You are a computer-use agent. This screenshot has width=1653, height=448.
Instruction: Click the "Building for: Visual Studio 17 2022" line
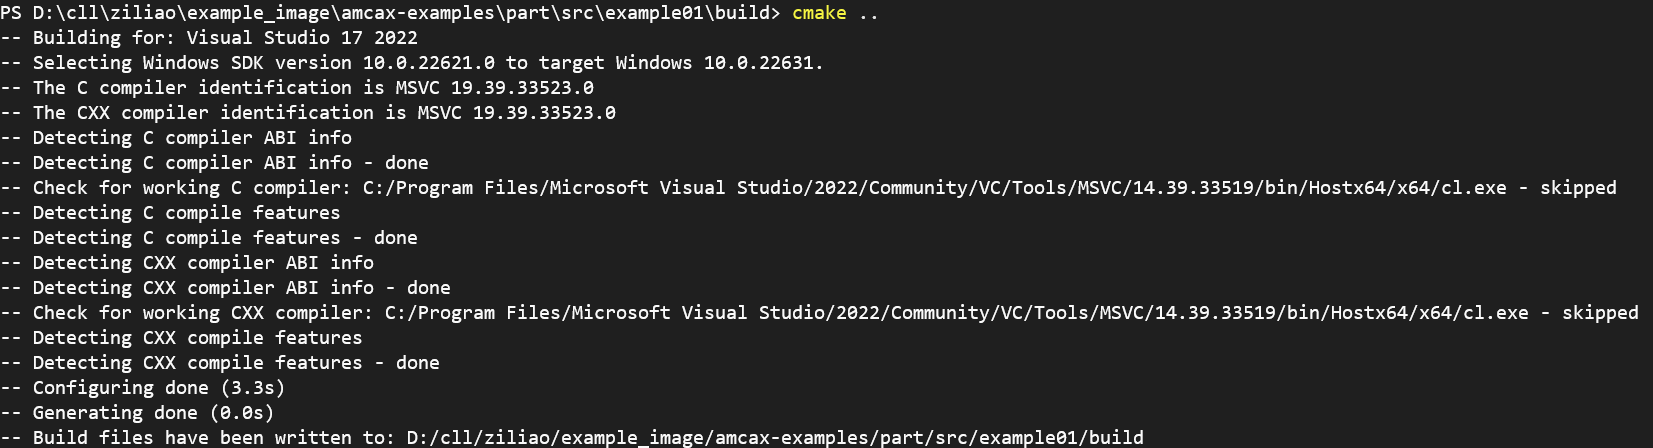[x=225, y=38]
